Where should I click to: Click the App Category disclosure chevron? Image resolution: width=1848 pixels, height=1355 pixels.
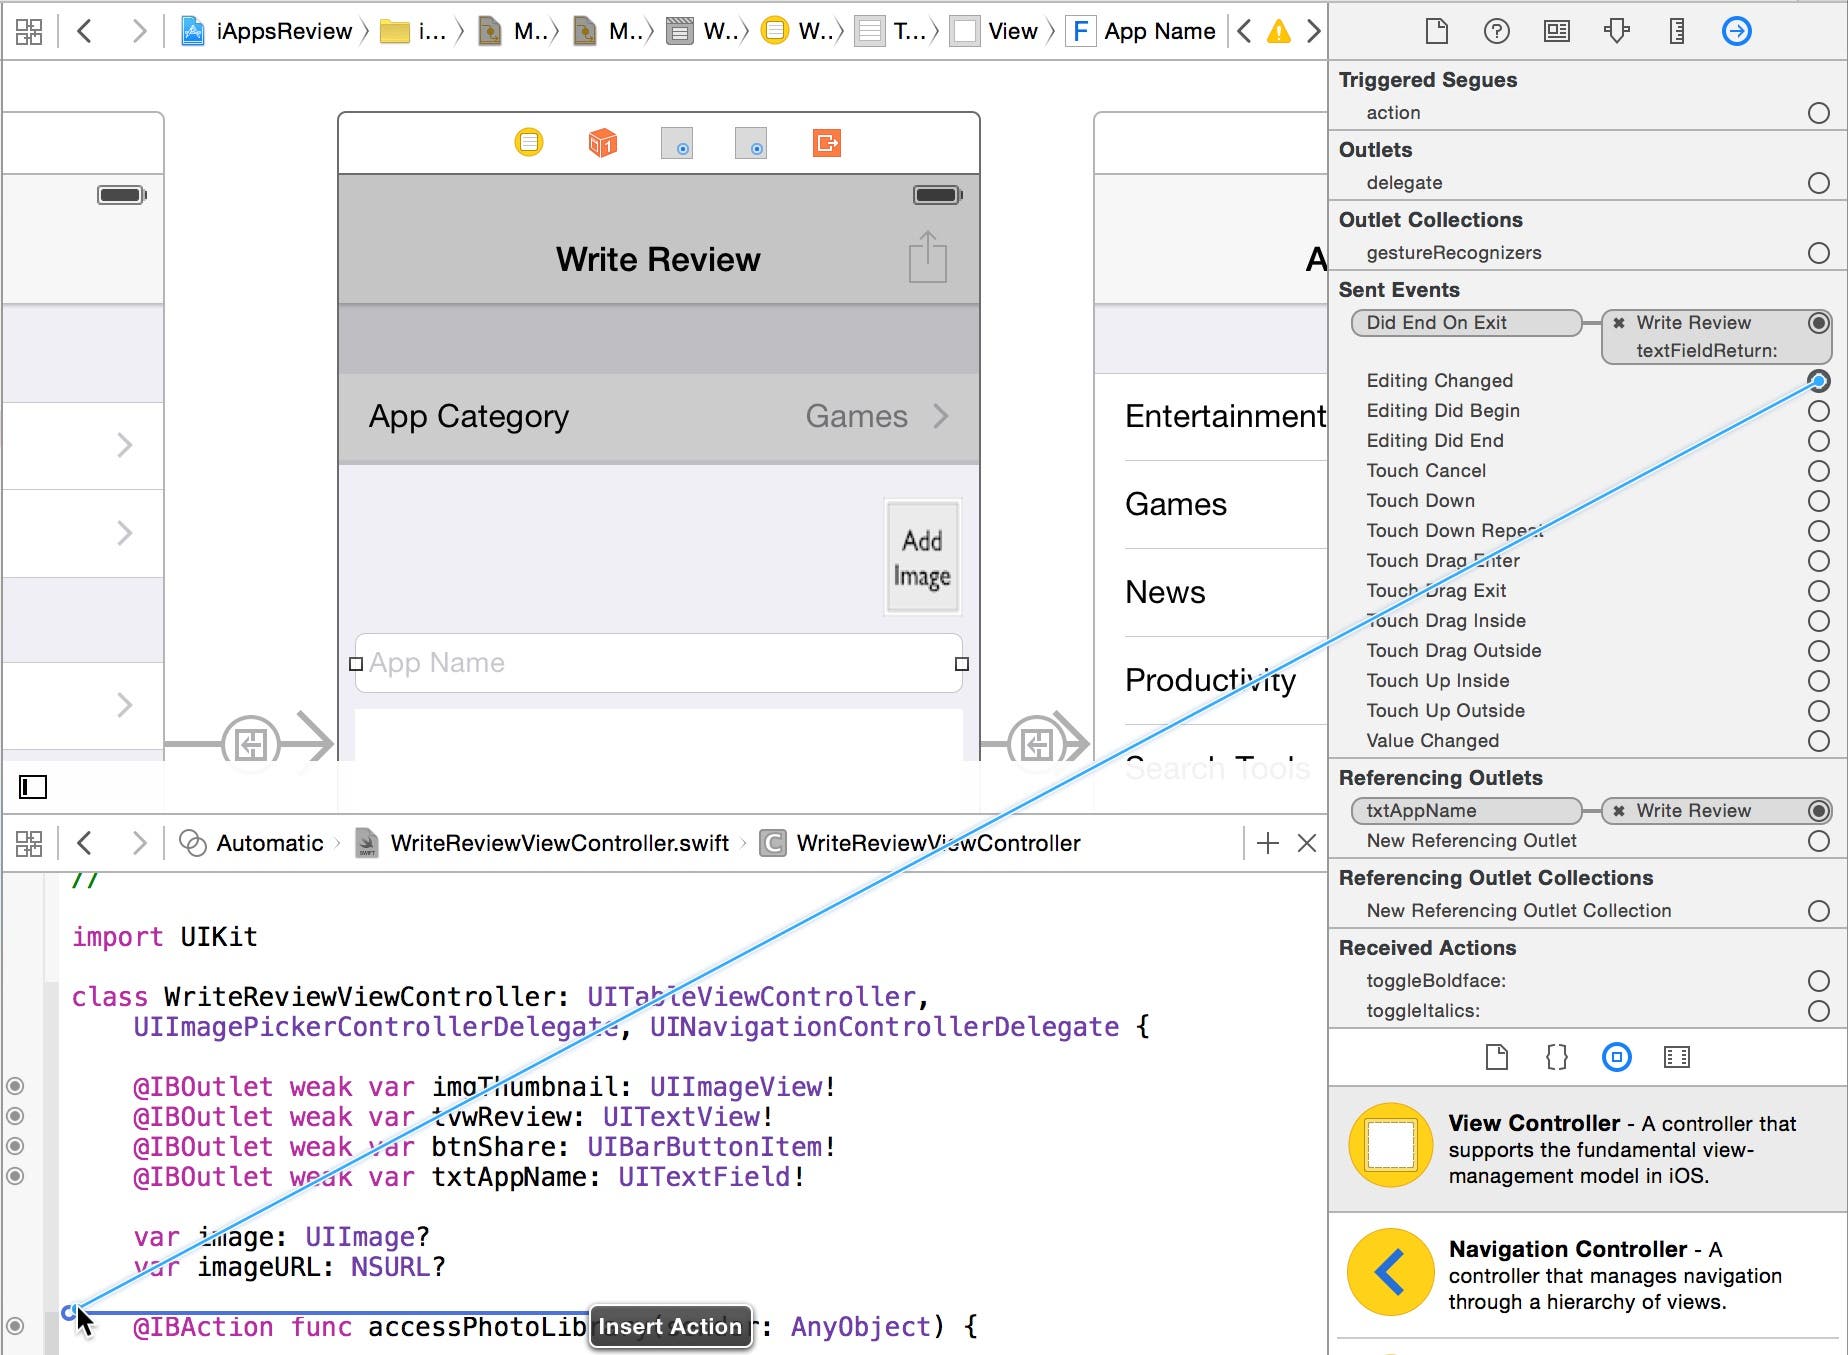(x=940, y=416)
